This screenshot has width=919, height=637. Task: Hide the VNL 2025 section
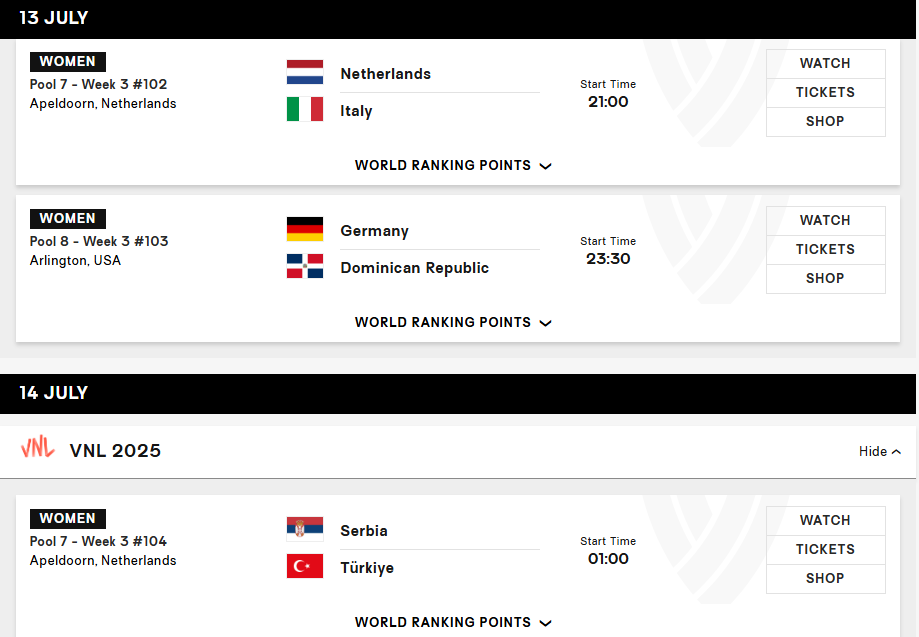pos(880,451)
